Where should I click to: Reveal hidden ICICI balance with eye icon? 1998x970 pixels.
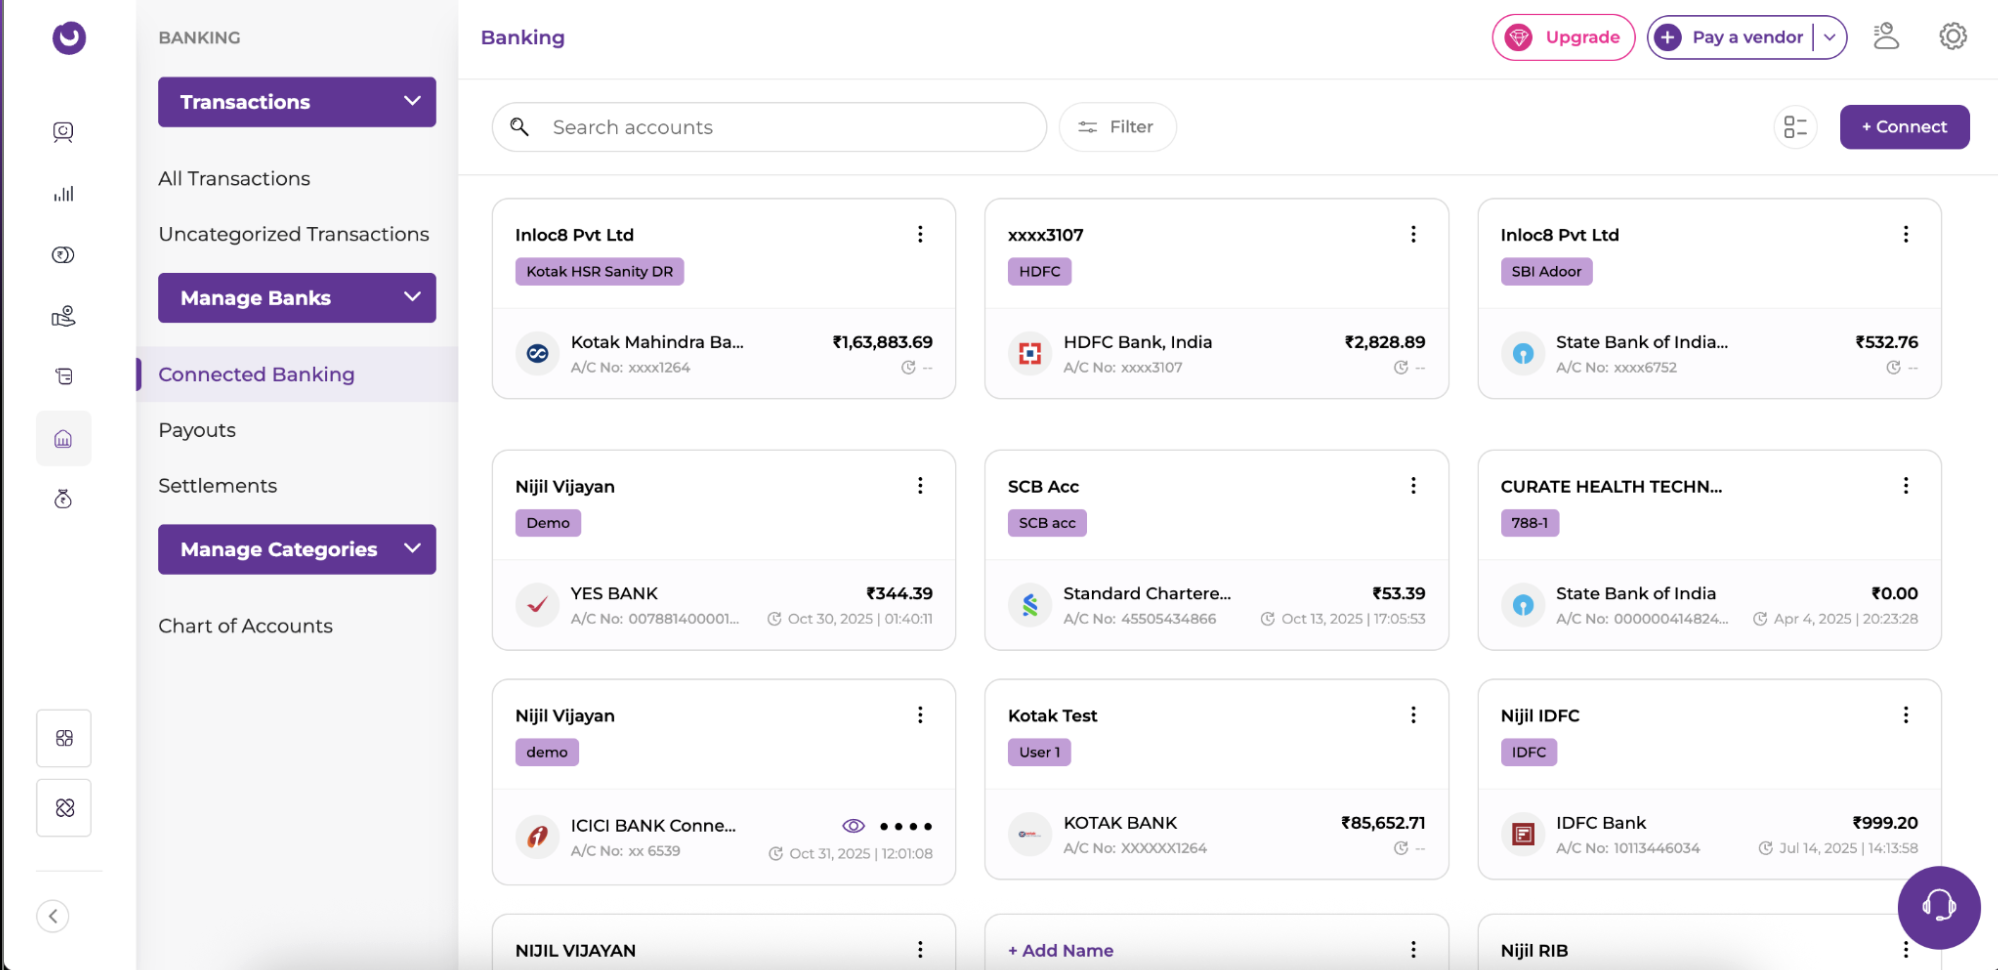(853, 826)
